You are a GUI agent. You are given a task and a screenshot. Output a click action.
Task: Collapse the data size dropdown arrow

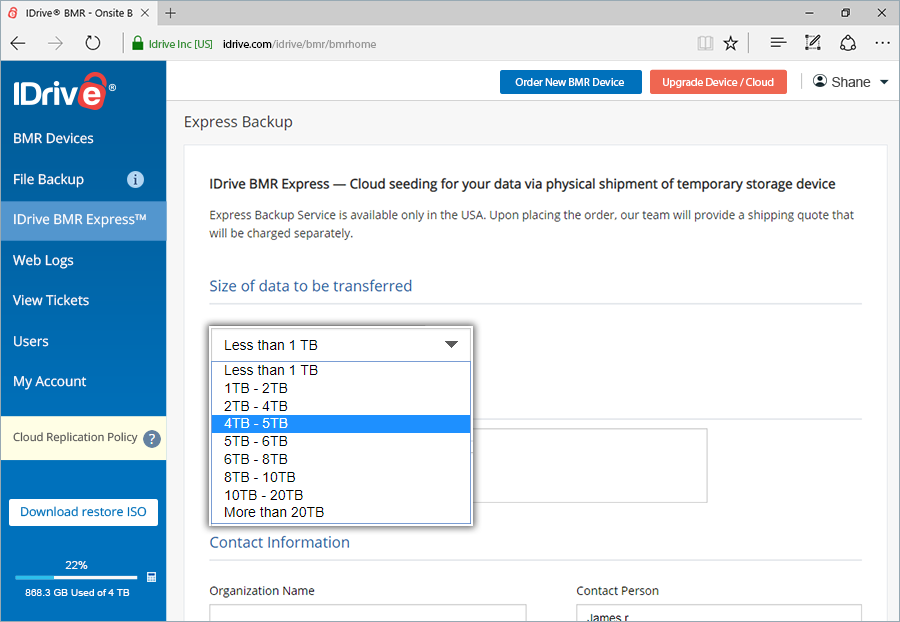pyautogui.click(x=451, y=344)
